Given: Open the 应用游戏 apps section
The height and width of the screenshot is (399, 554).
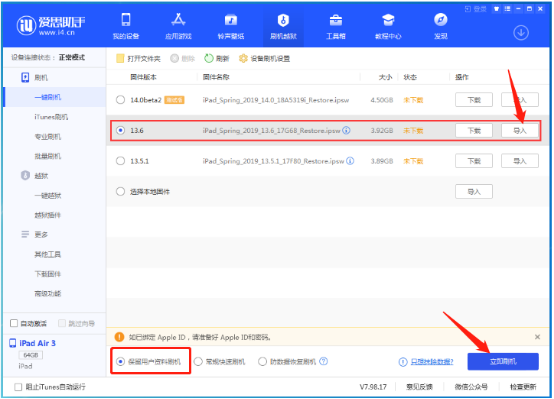Looking at the screenshot, I should coord(178,26).
